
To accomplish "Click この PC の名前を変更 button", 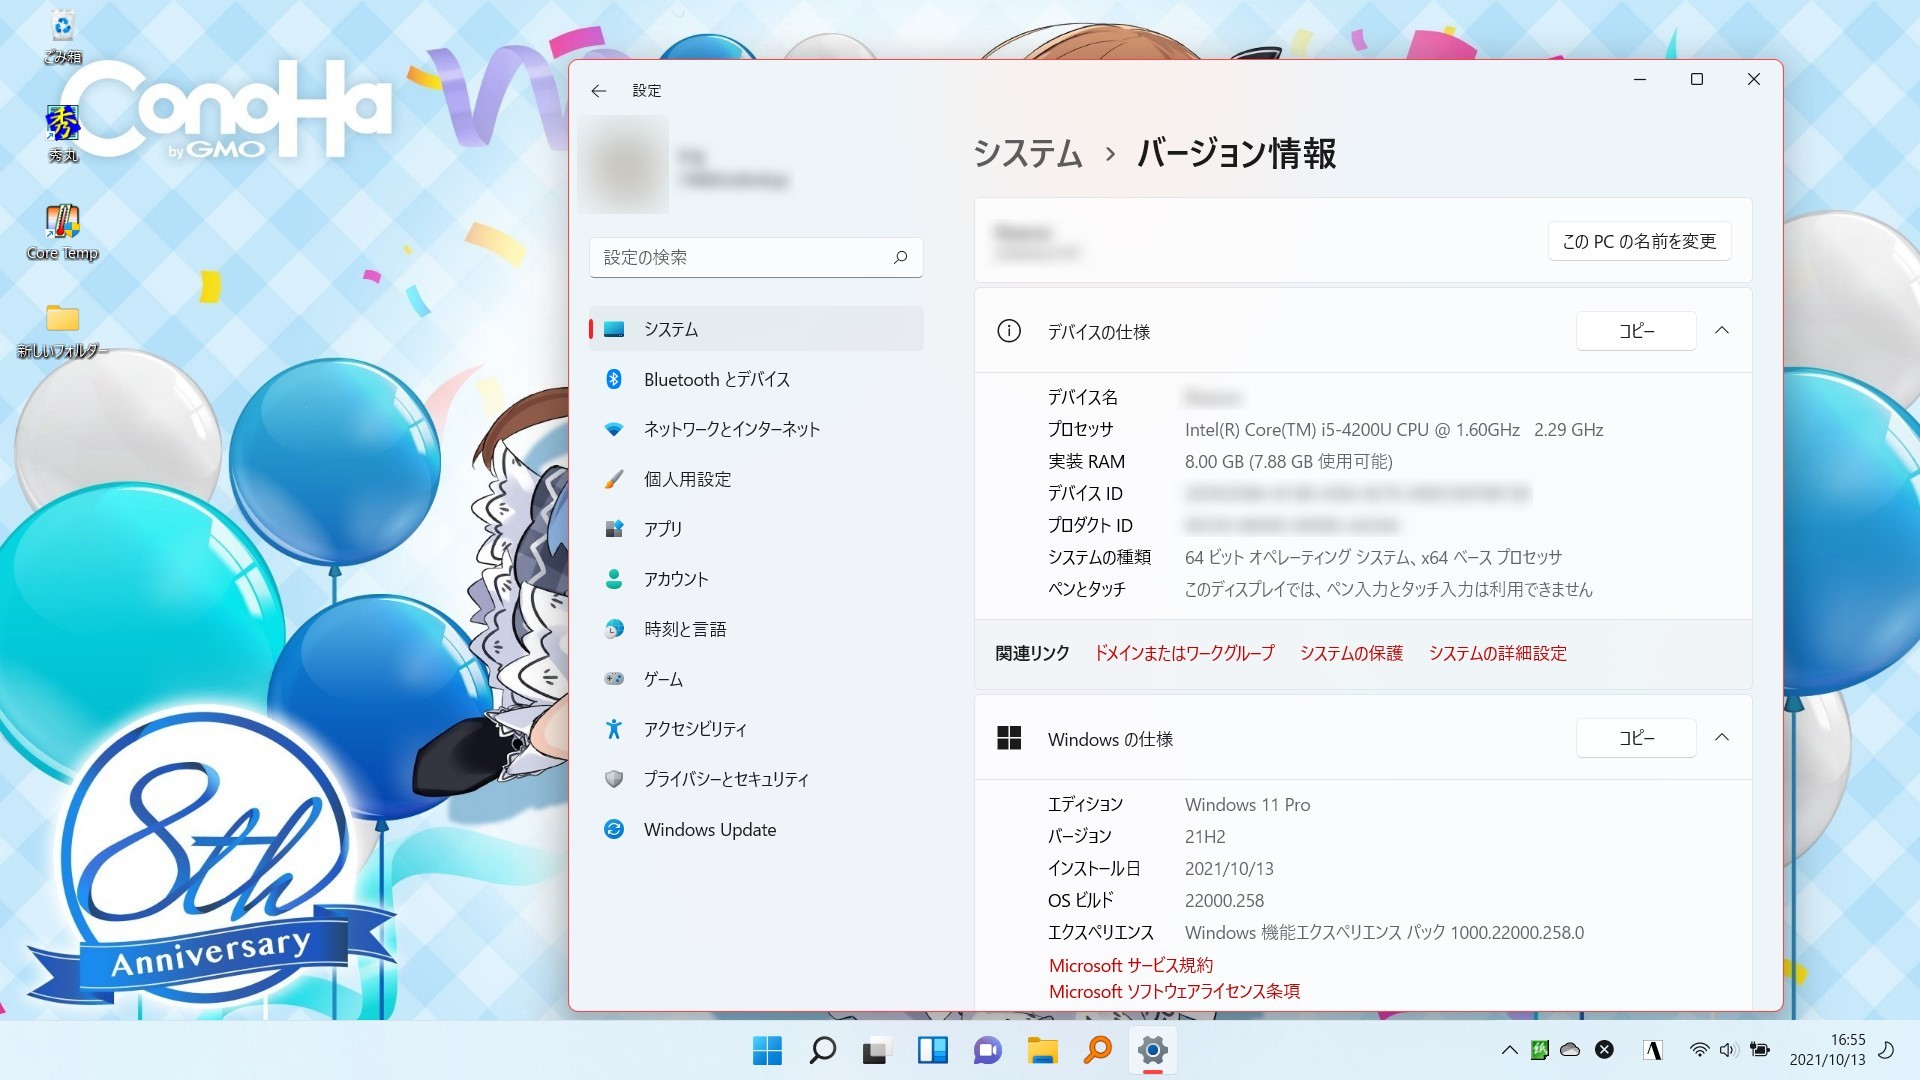I will coord(1639,241).
